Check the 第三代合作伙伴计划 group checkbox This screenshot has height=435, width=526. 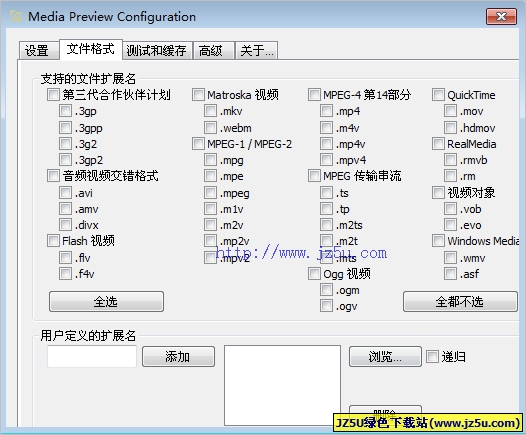(x=53, y=95)
